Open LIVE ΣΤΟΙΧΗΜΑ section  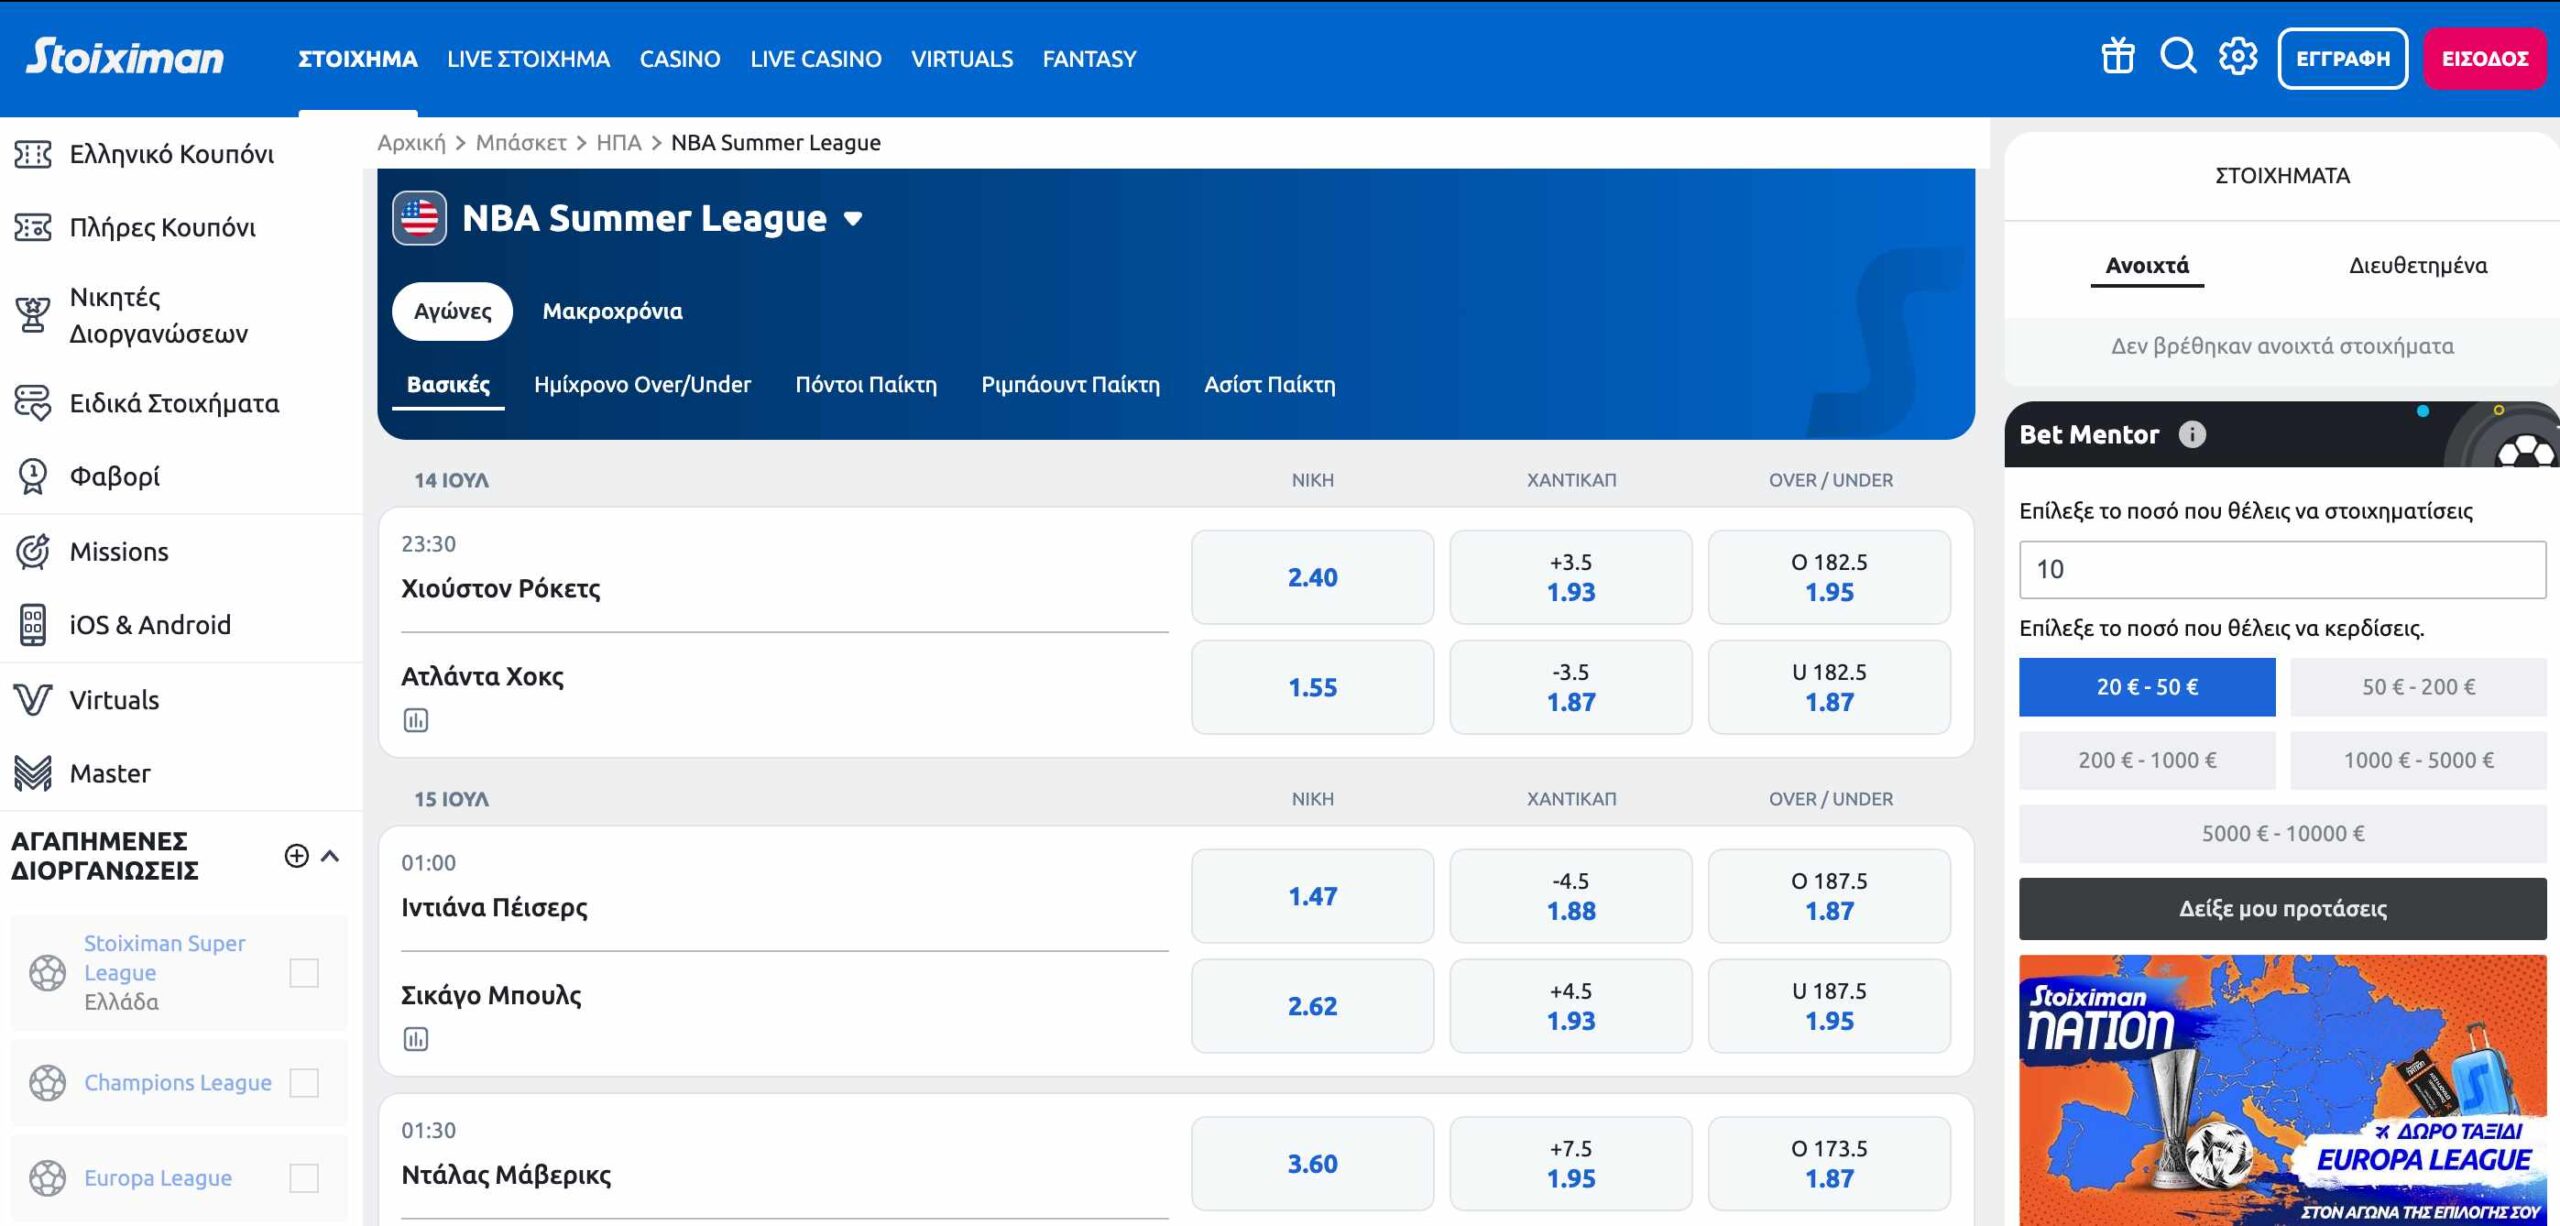click(528, 59)
